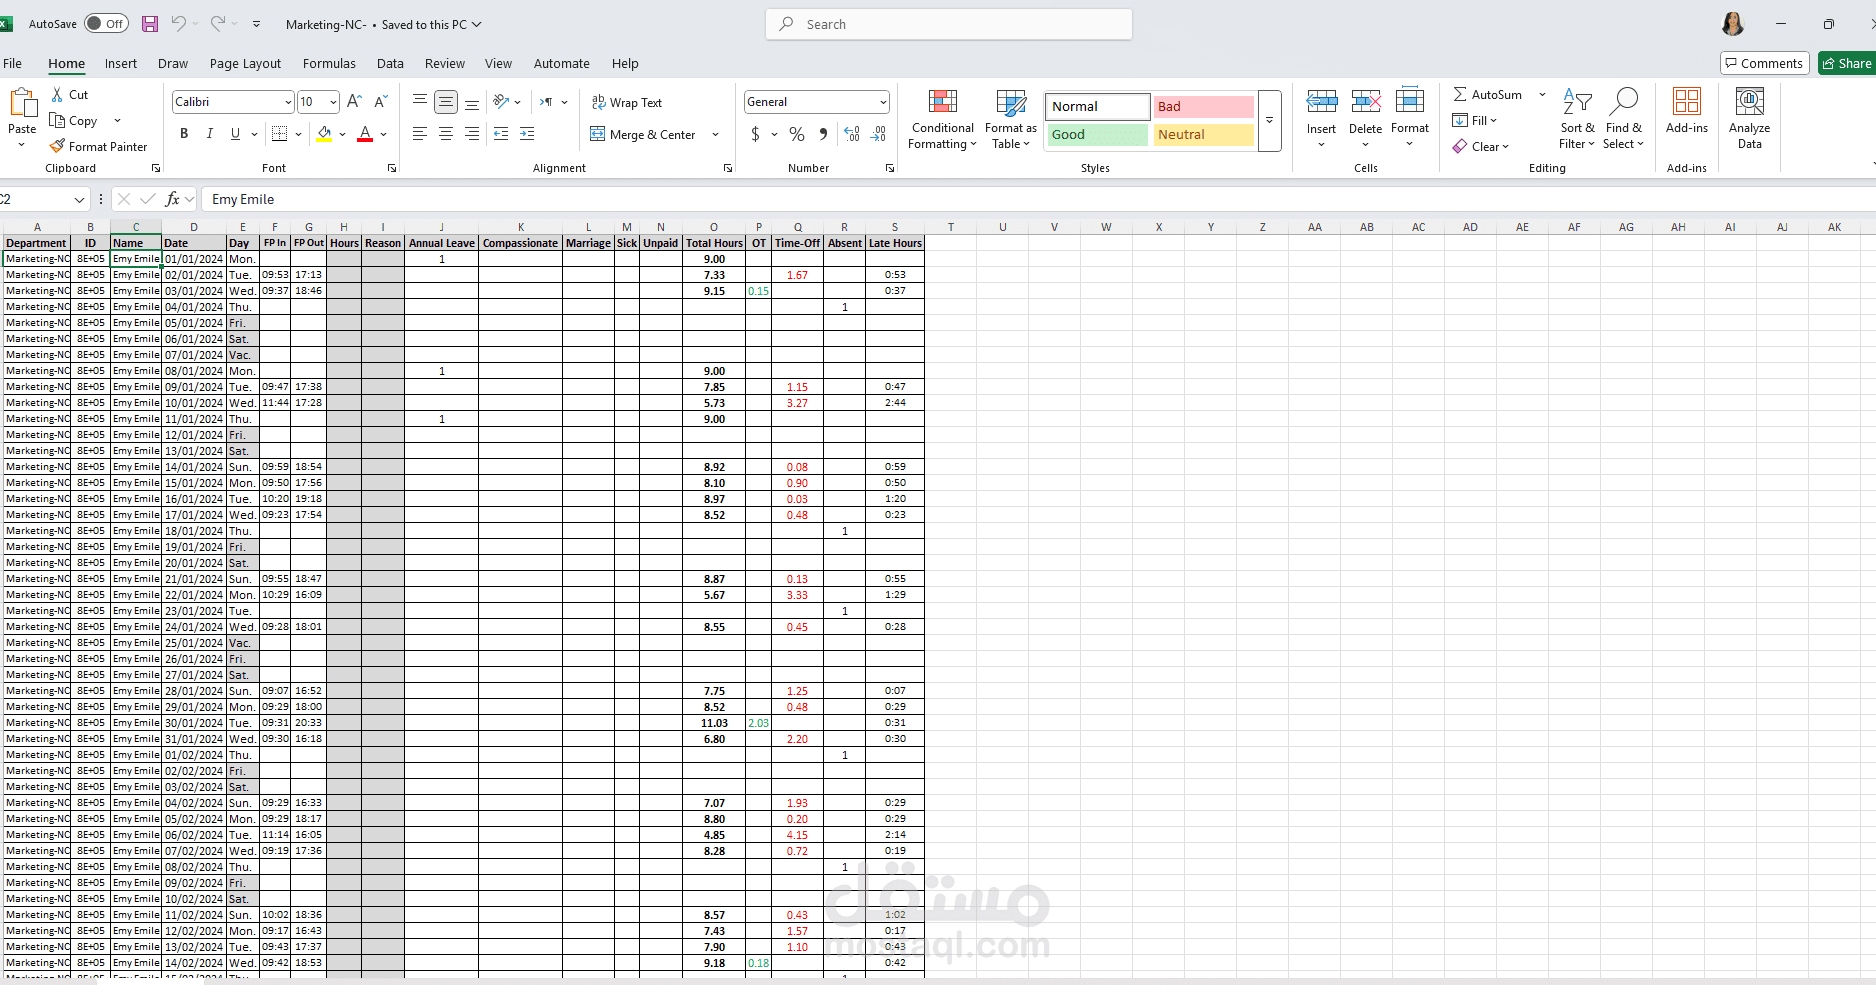Viewport: 1876px width, 985px height.
Task: Click Increase Font Size icon
Action: (354, 102)
